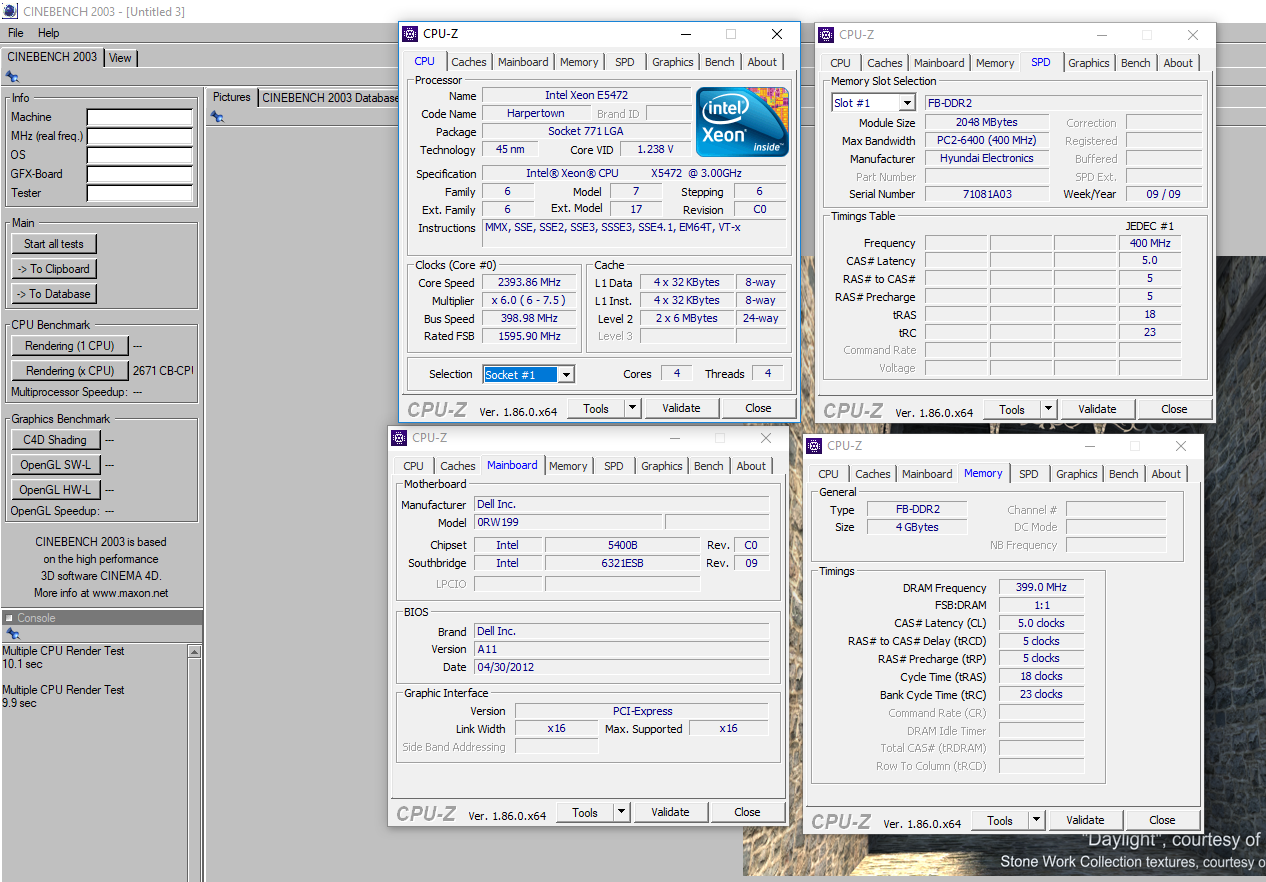Run Rendering (x CPU) benchmark
1266x882 pixels.
70,371
